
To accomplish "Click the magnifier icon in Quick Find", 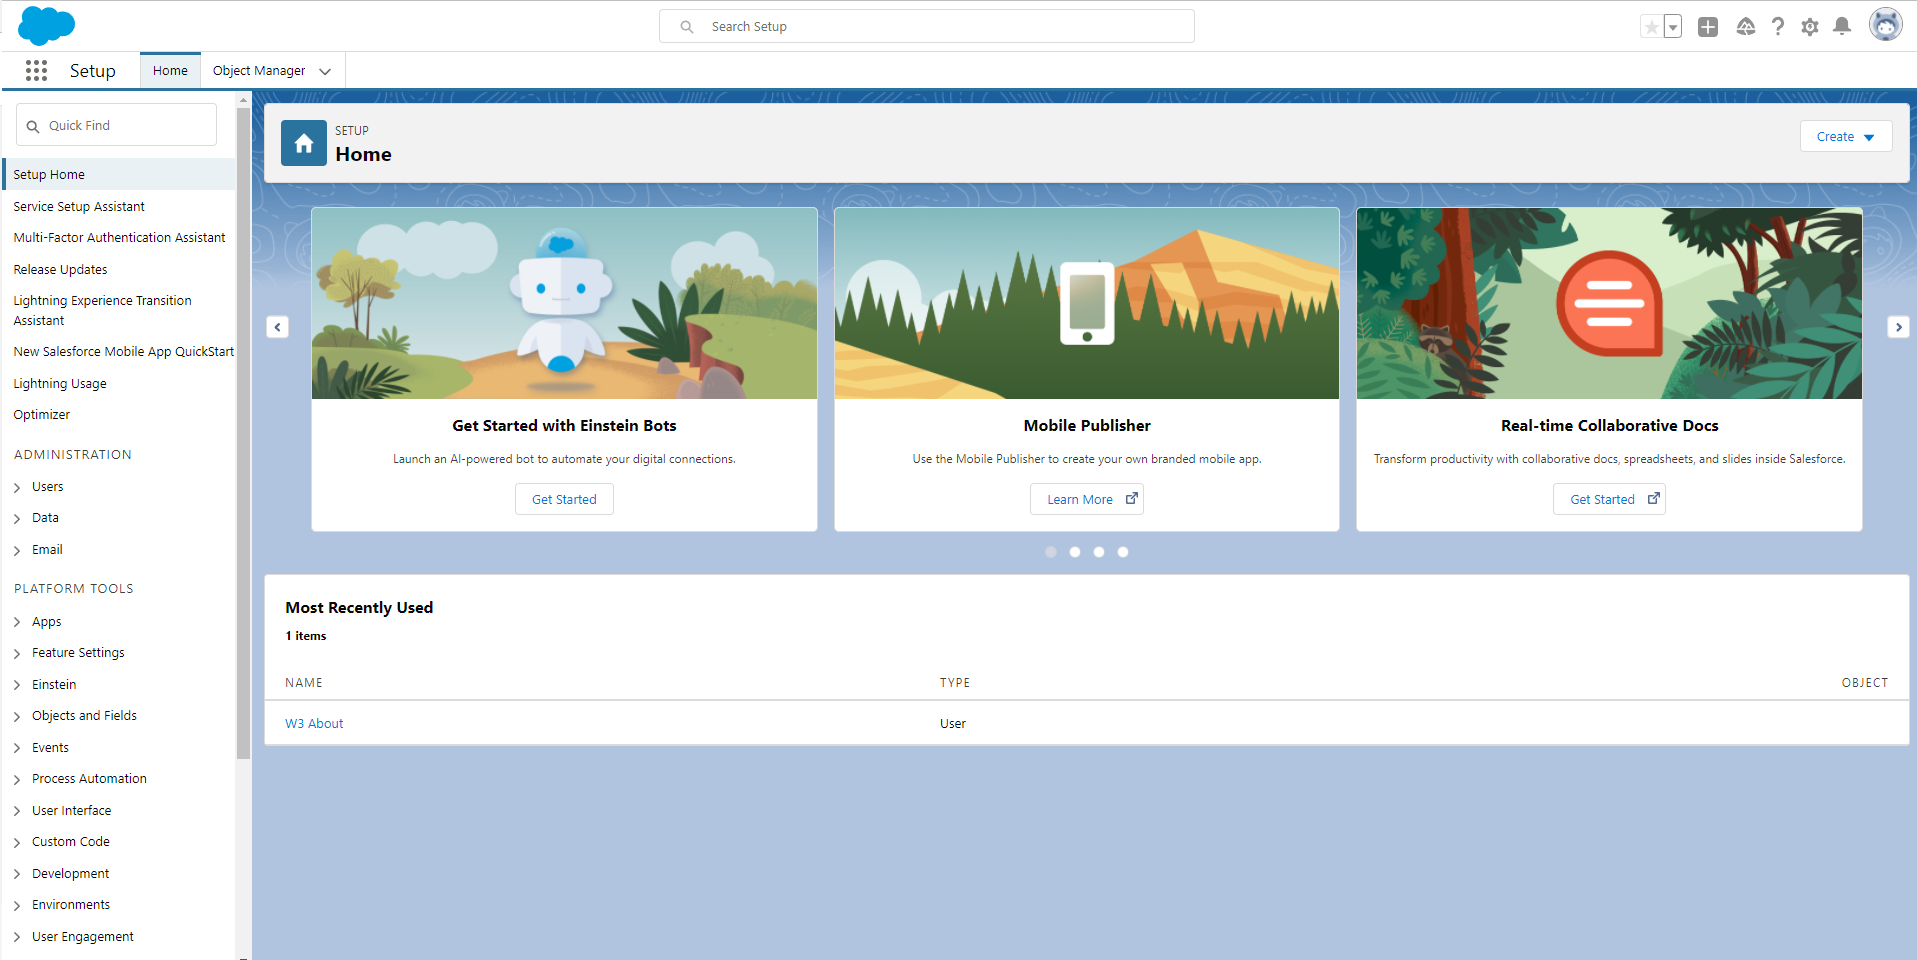I will 33,126.
